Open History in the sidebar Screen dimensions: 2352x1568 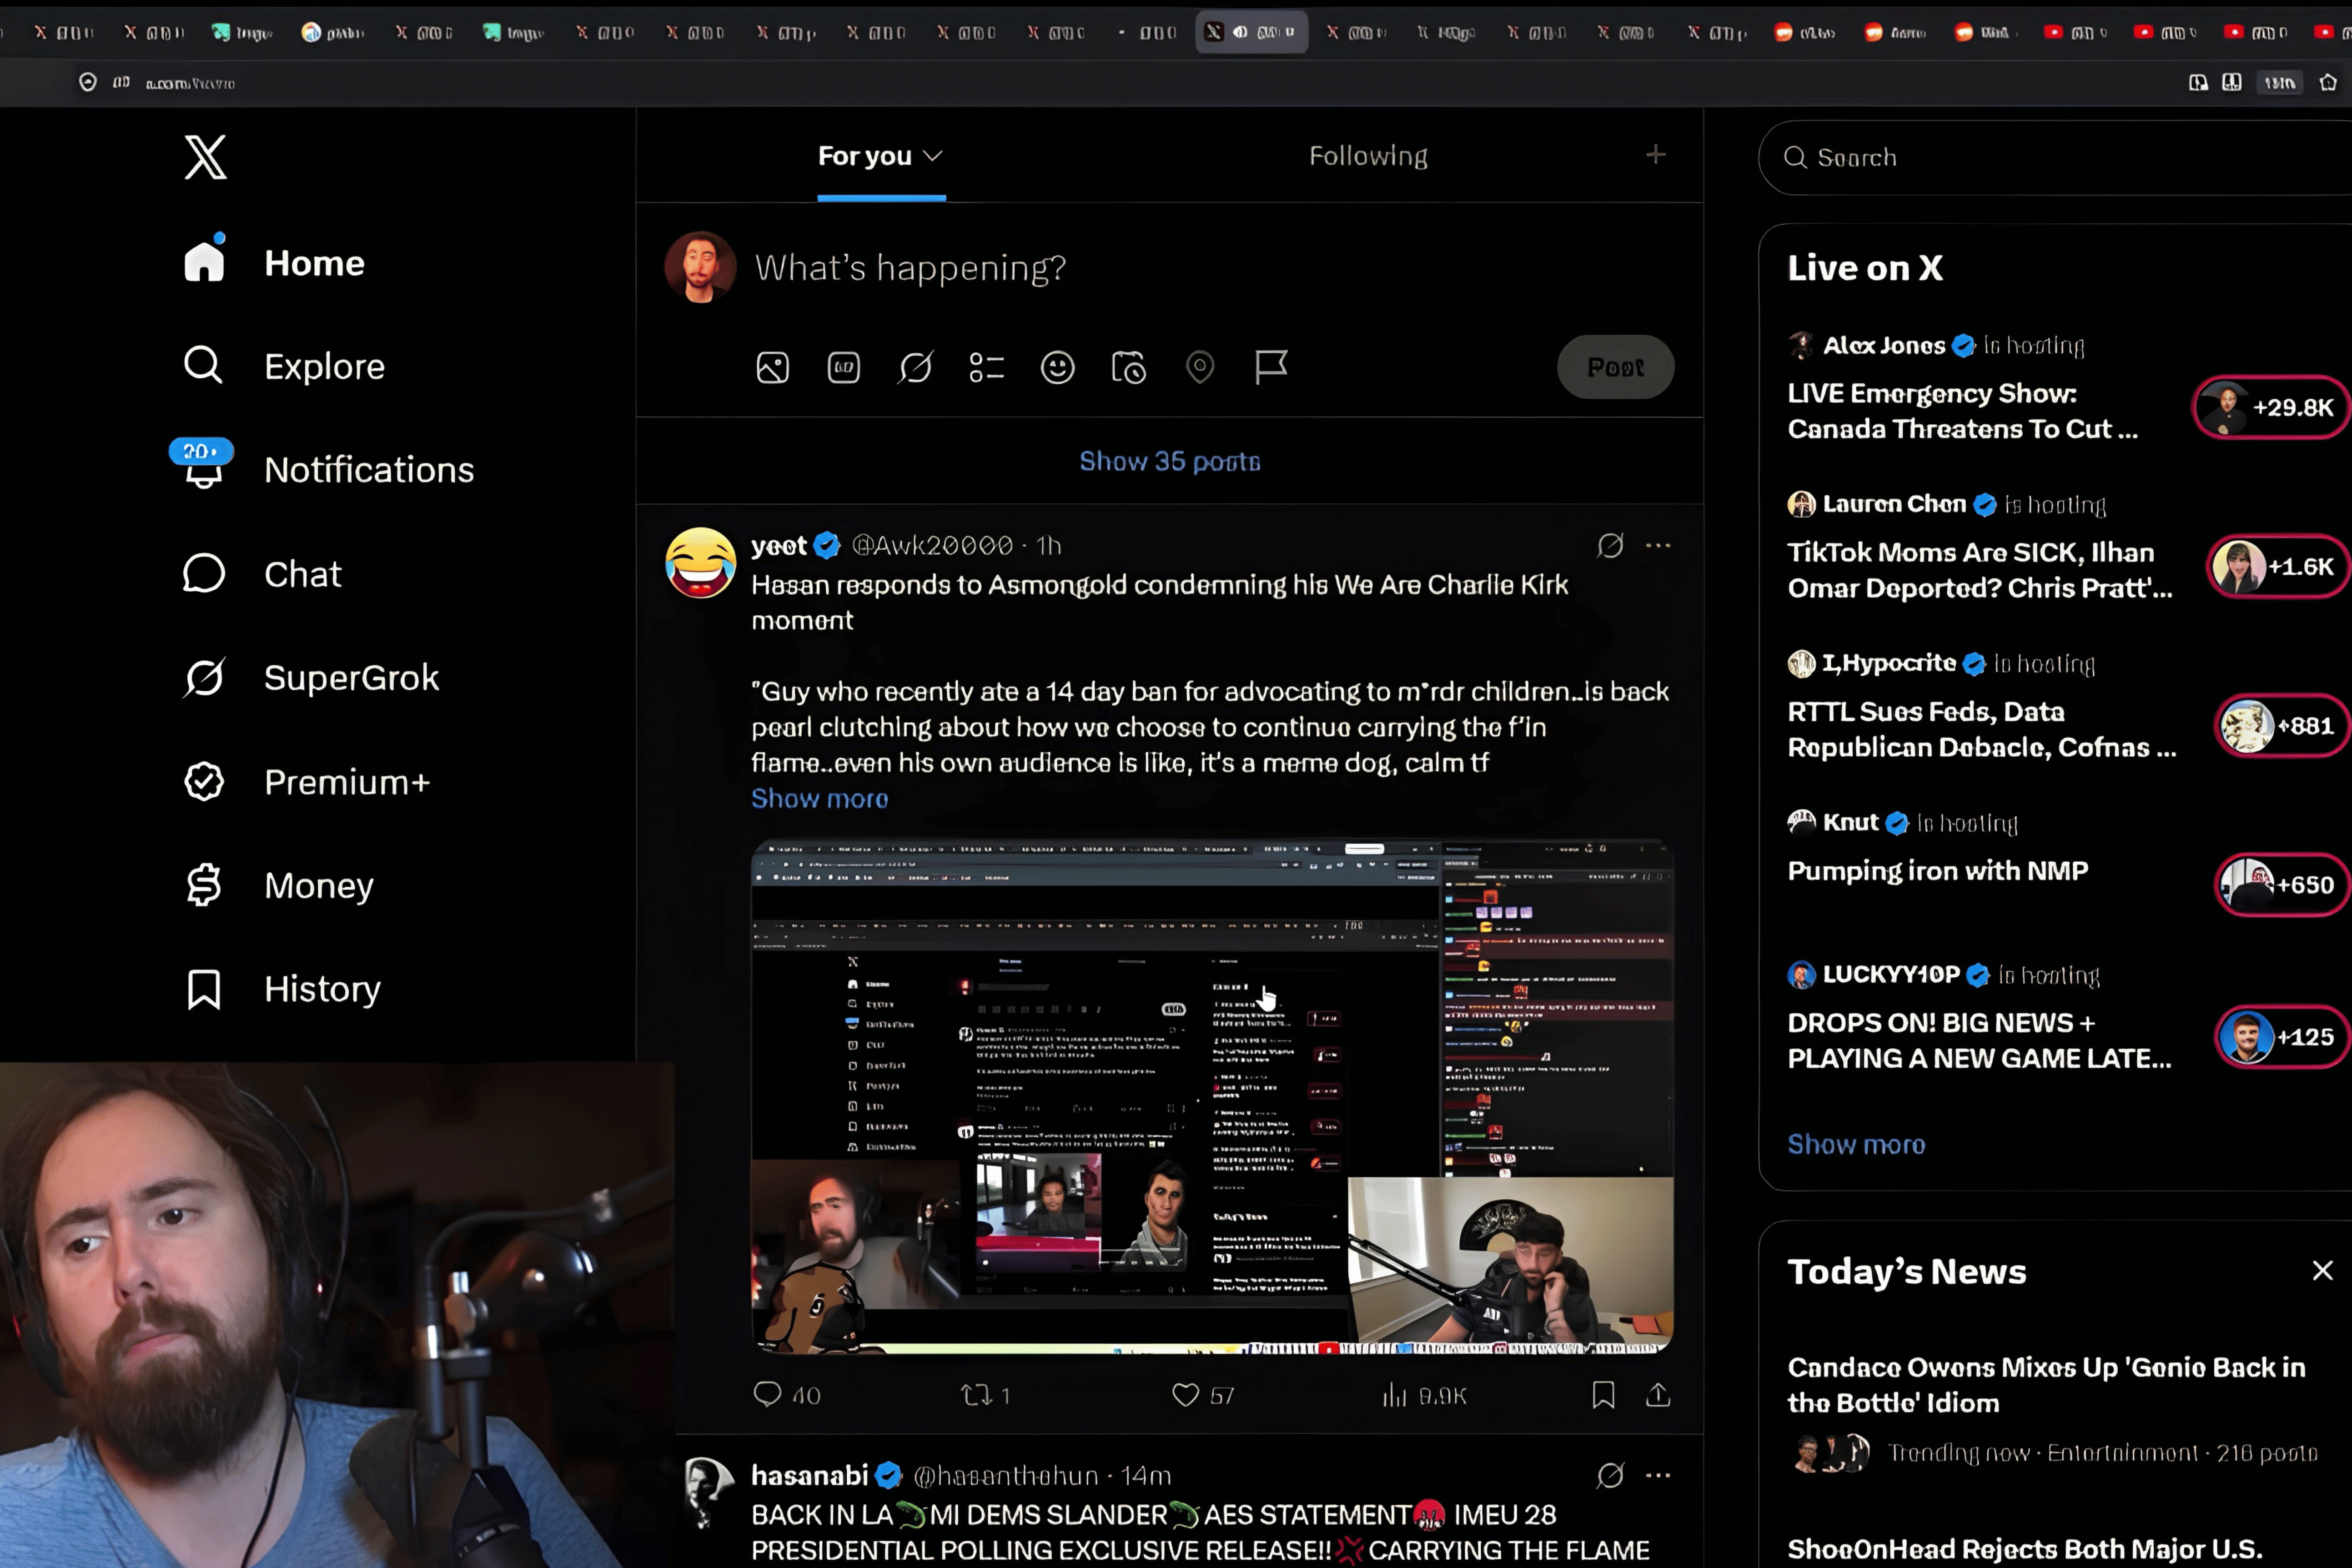(283, 989)
